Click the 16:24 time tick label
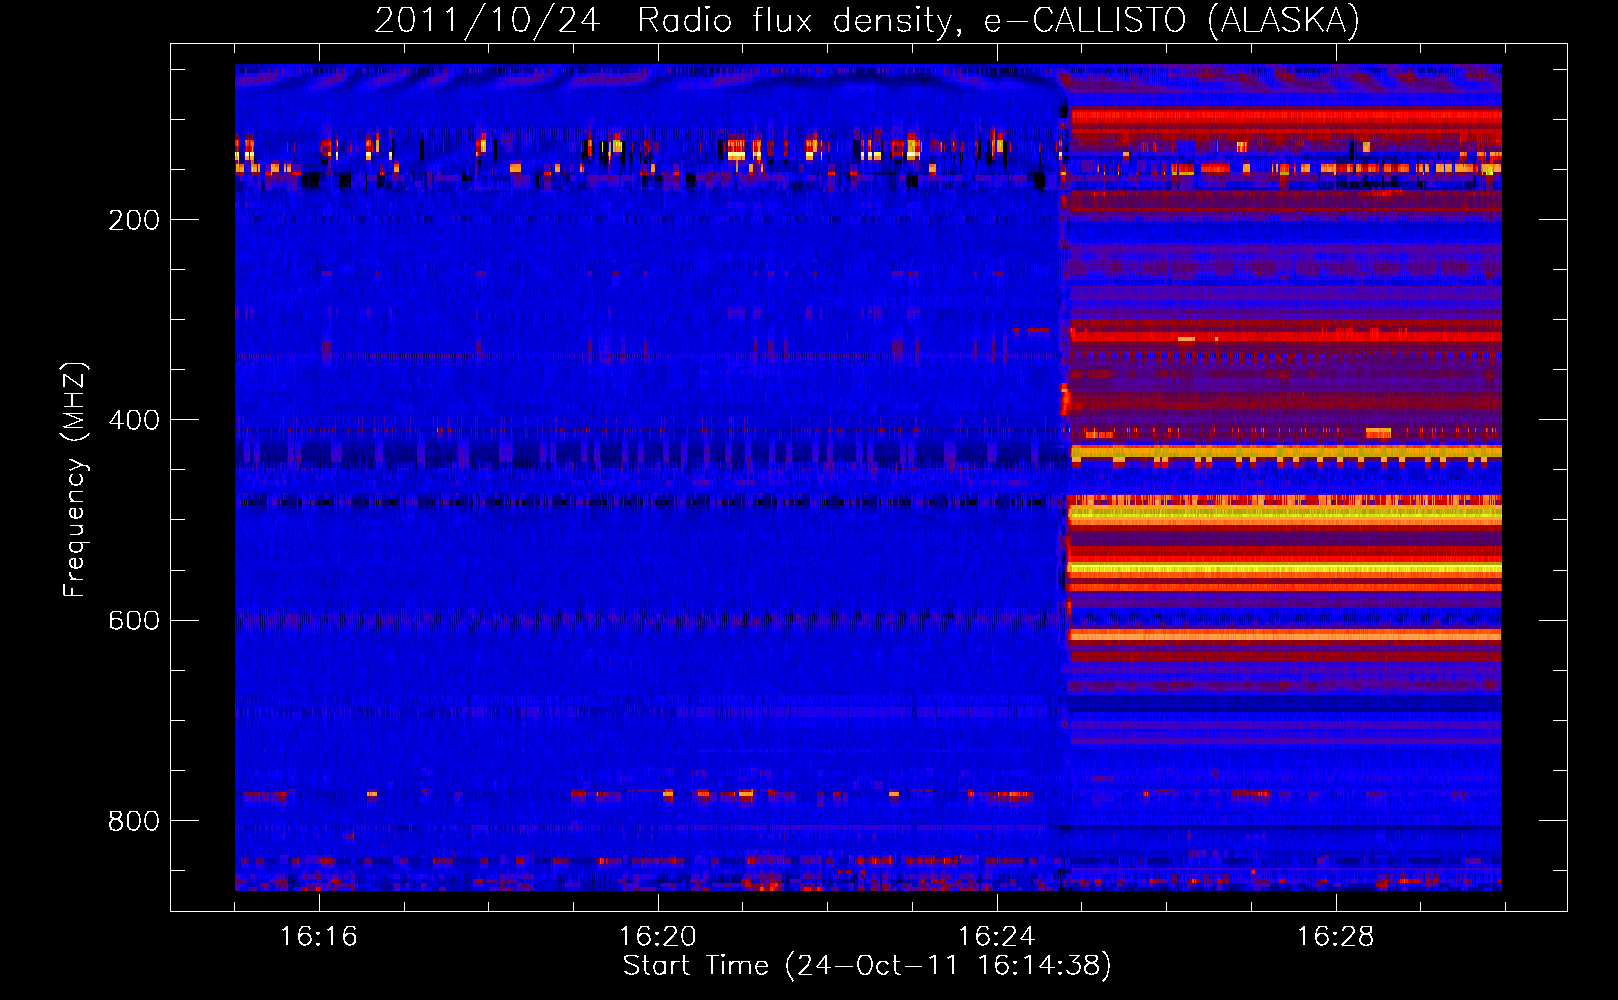 [996, 937]
